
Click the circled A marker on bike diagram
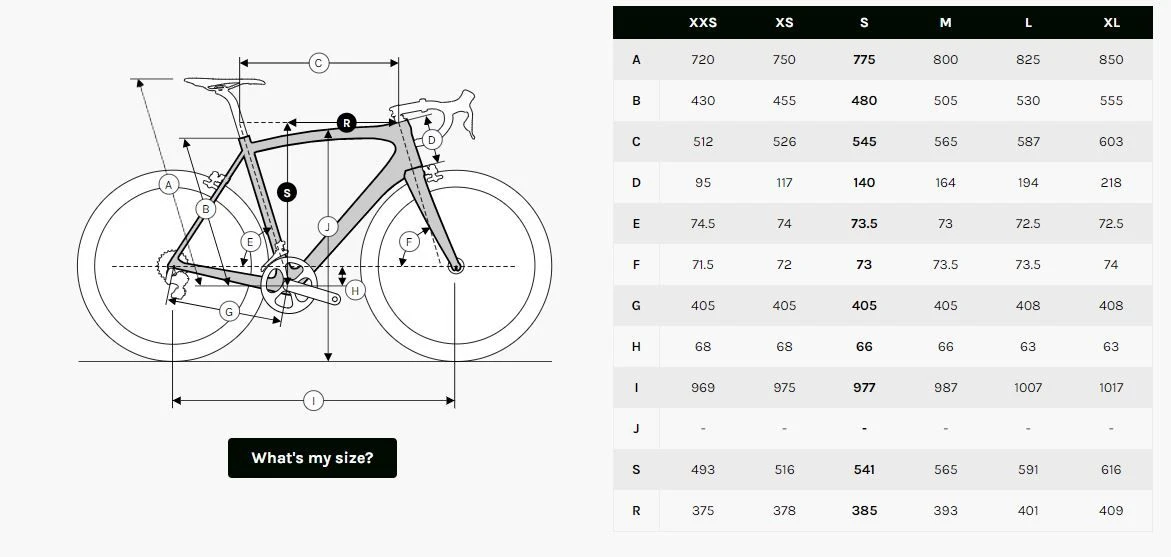click(168, 185)
